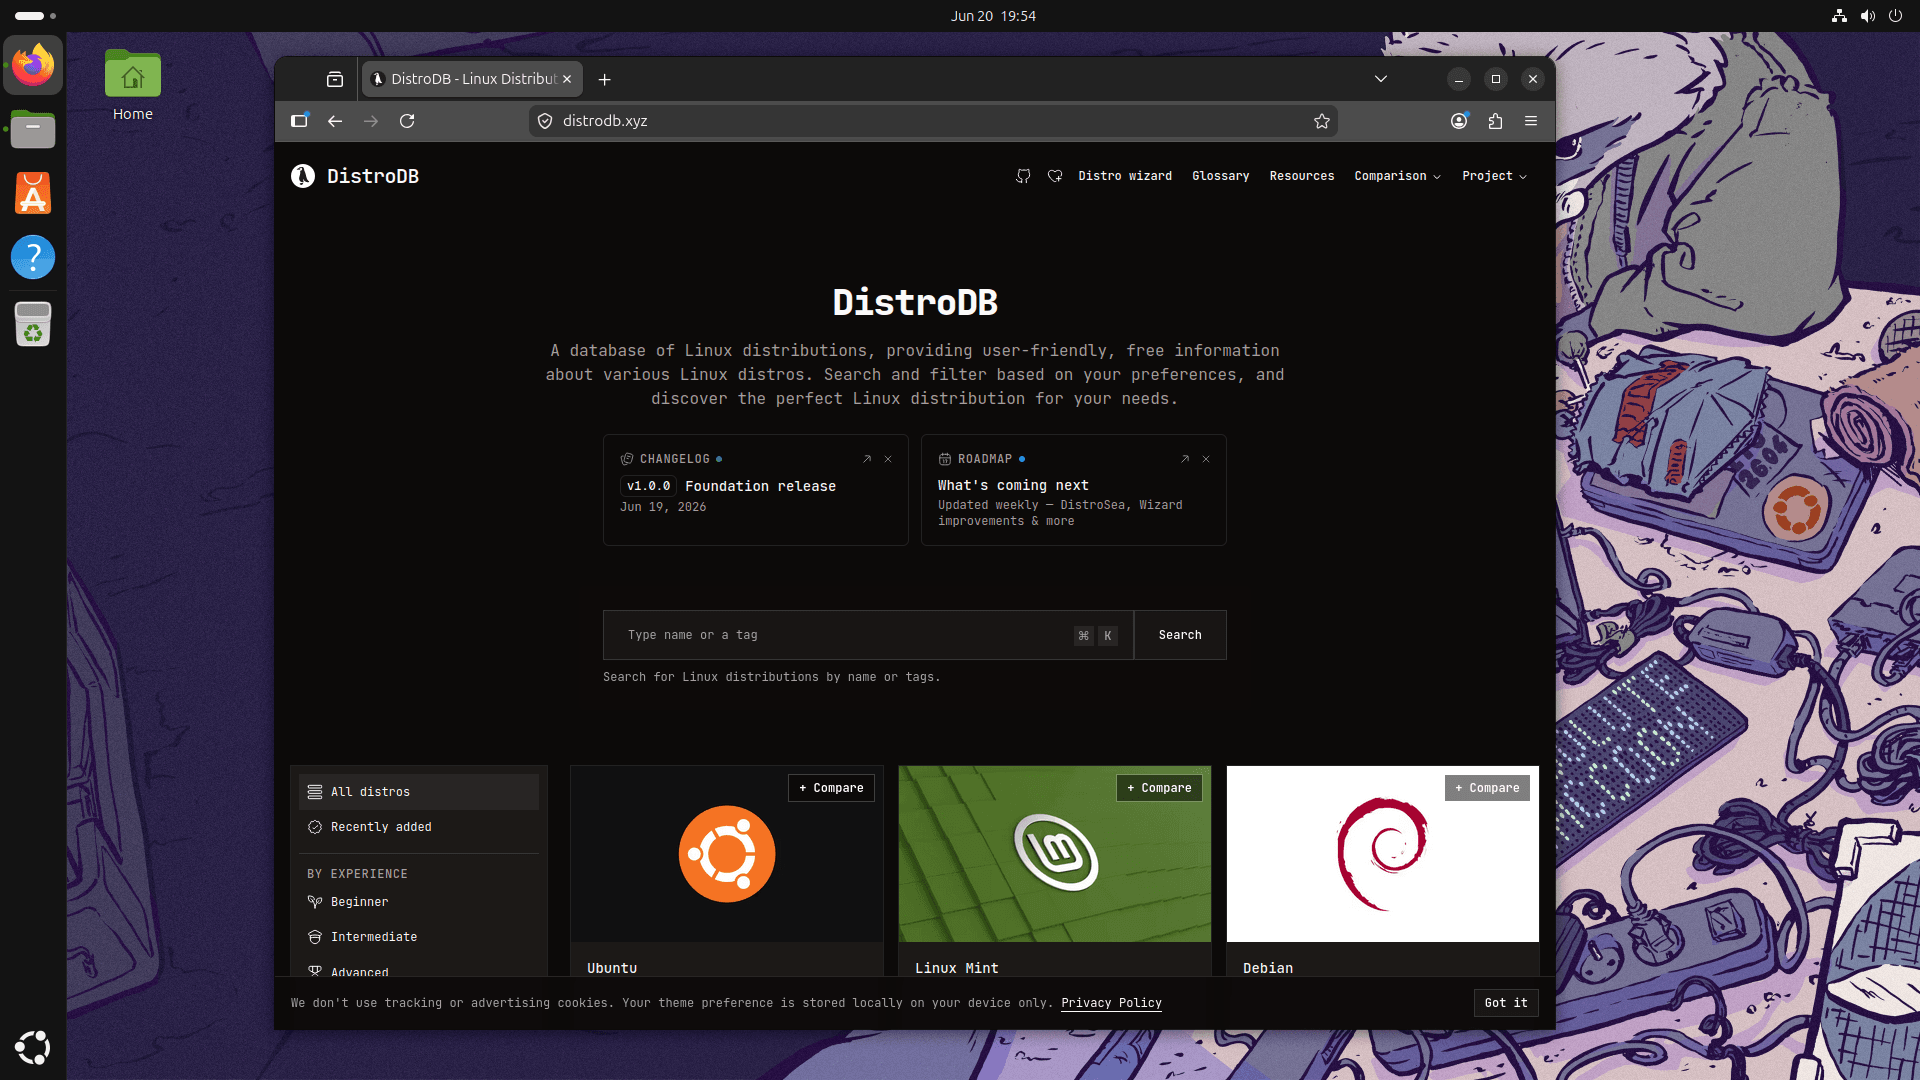The width and height of the screenshot is (1920, 1080).
Task: Click the site shield icon in address bar
Action: pos(545,121)
